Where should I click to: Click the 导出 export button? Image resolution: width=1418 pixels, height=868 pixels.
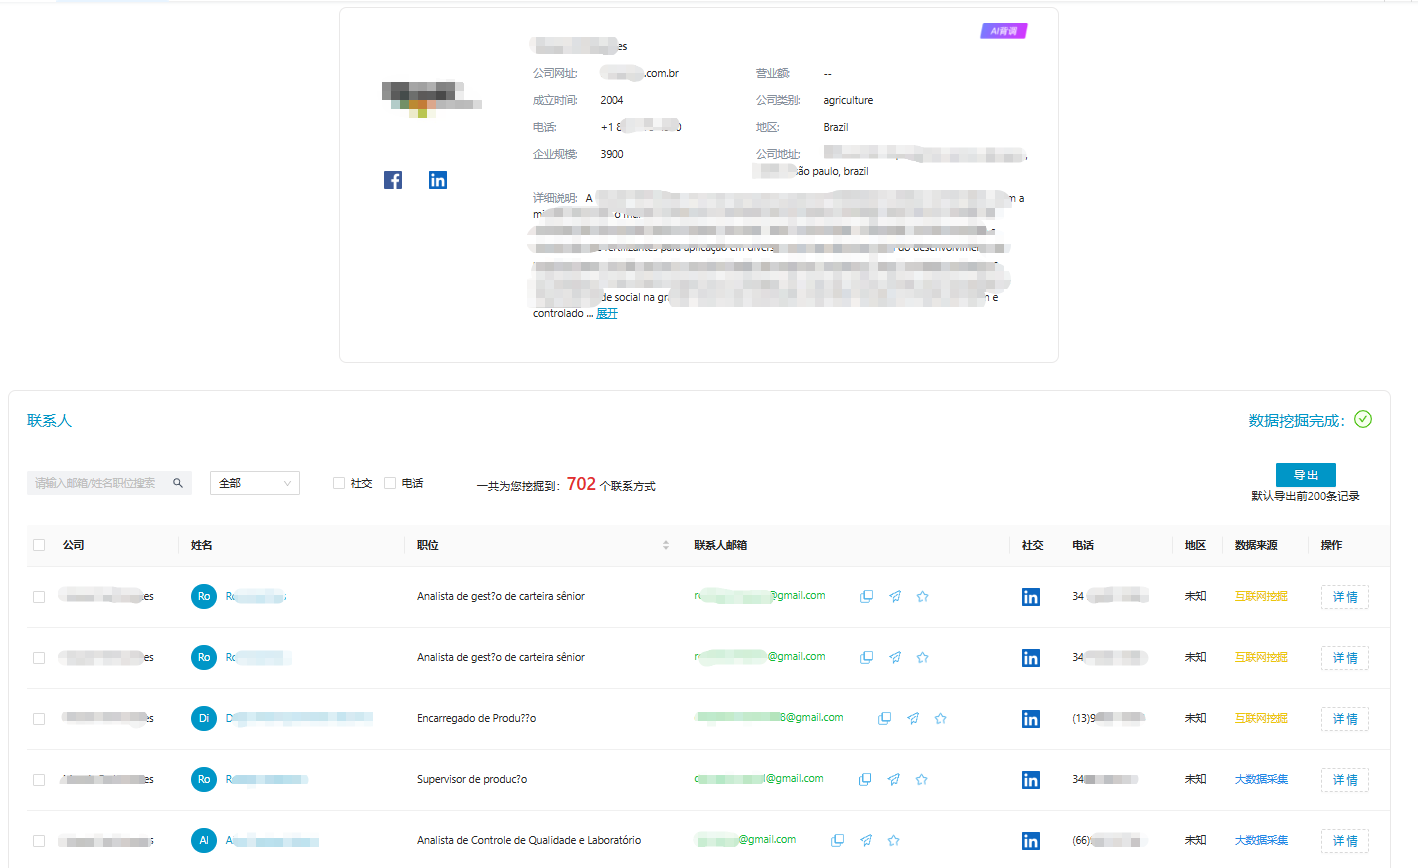1305,475
